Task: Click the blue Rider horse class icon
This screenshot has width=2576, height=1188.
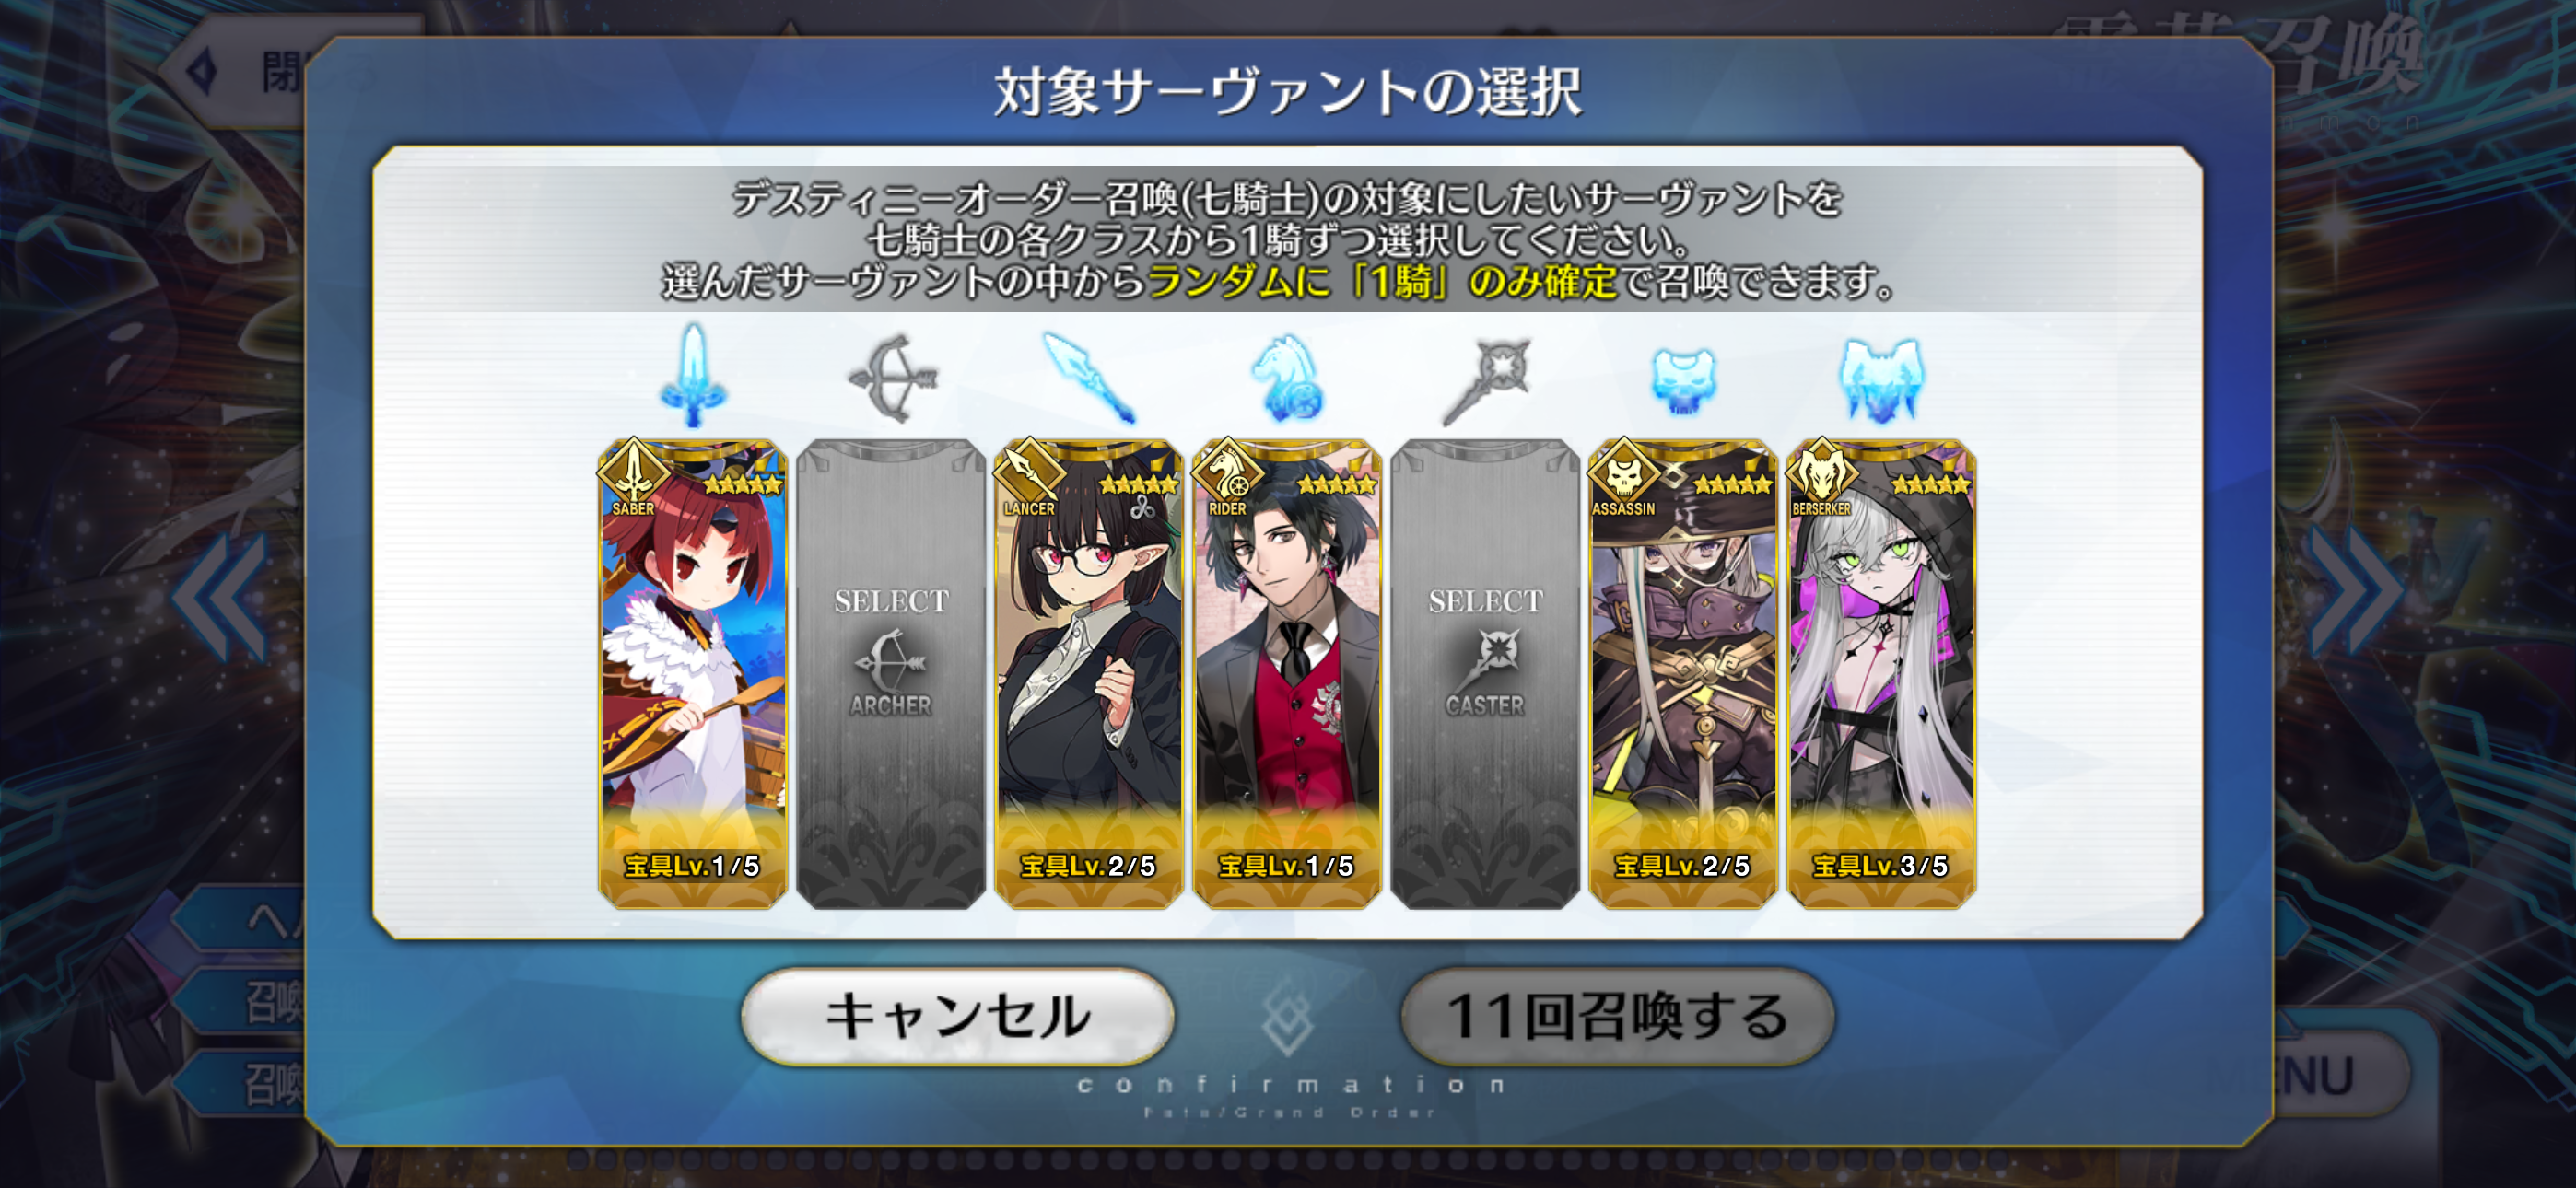Action: pyautogui.click(x=1287, y=377)
